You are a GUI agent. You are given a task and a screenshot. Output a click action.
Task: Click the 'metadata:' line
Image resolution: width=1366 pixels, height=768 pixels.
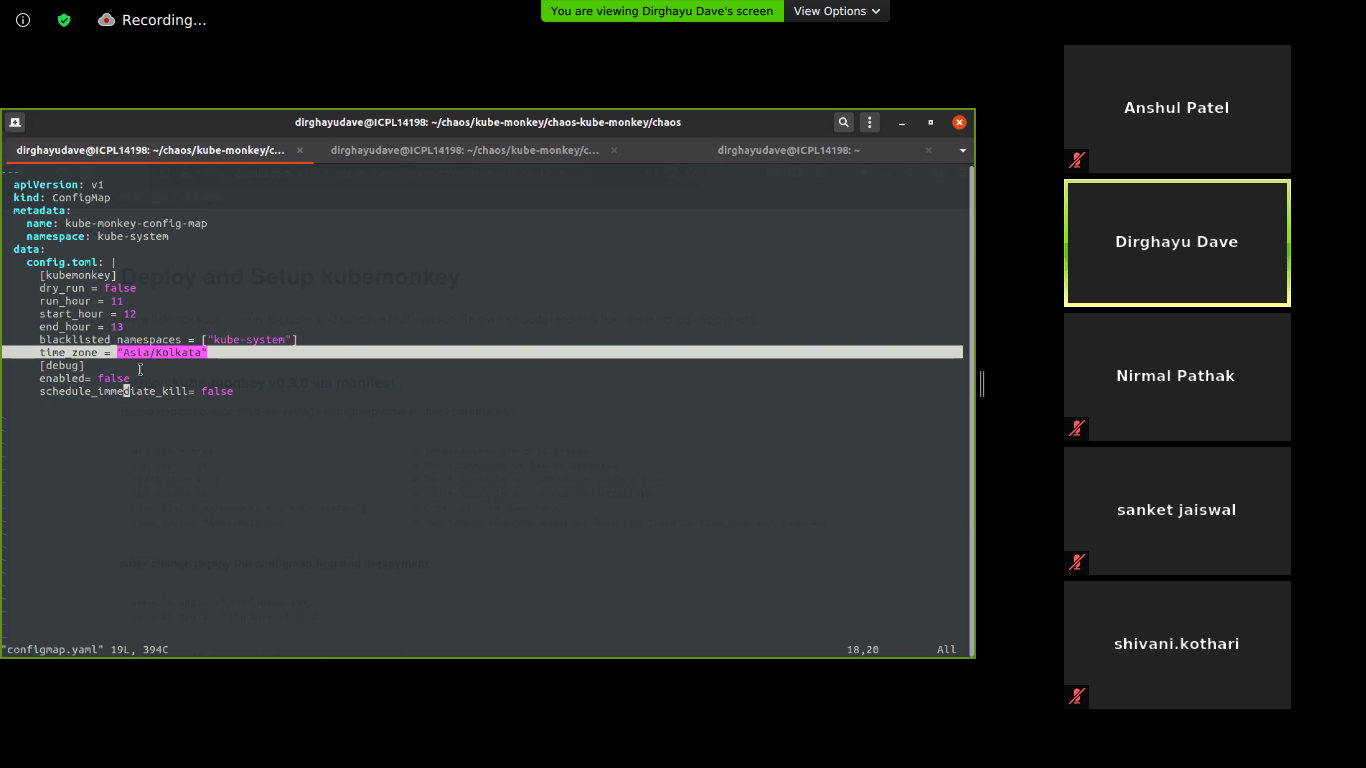(42, 211)
